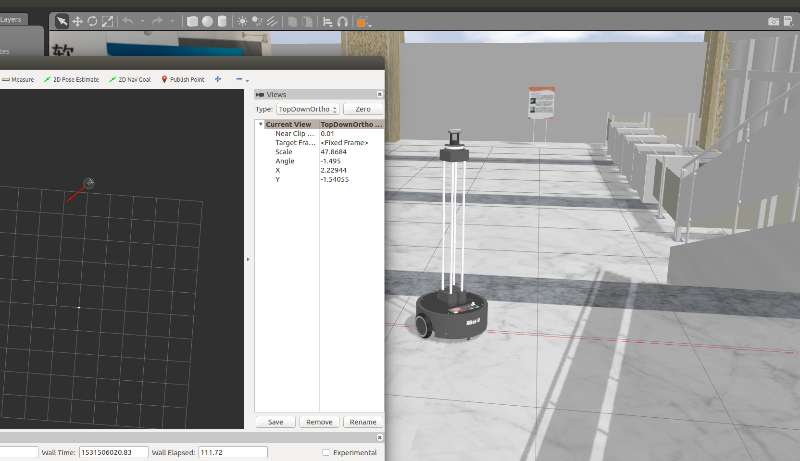Click the Paste icon in Gazebo toolbar

tap(307, 21)
